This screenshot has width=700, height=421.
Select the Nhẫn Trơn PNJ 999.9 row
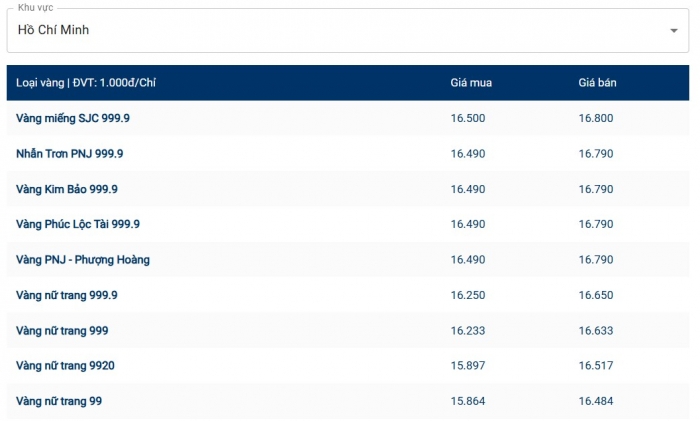tap(70, 154)
